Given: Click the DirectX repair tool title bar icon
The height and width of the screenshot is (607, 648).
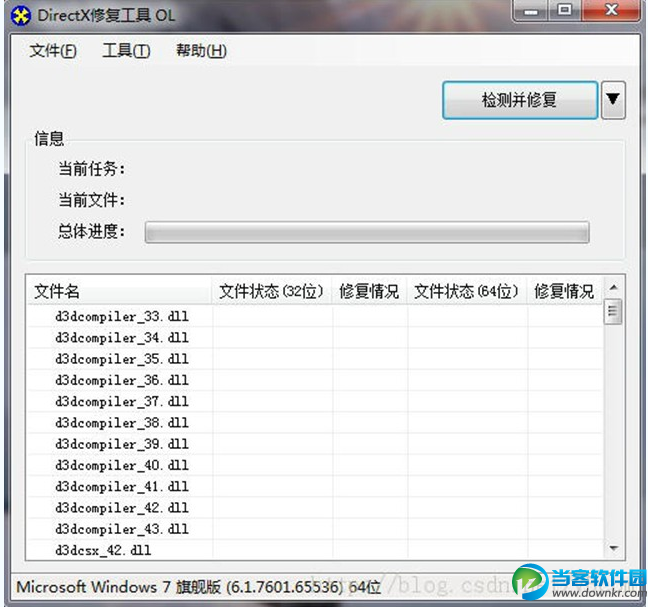Looking at the screenshot, I should pyautogui.click(x=21, y=16).
